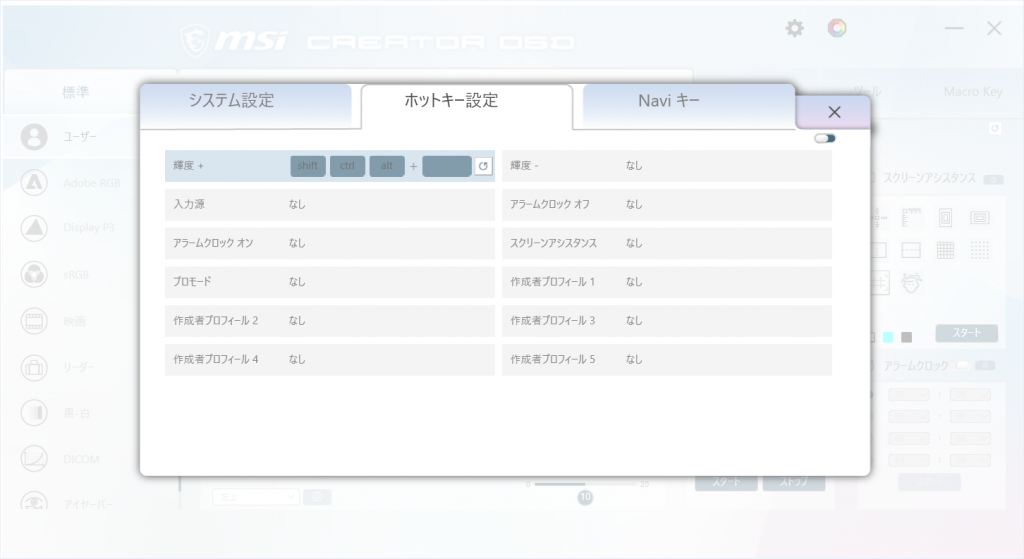Click the ストップ button
Image resolution: width=1024 pixels, height=559 pixels.
794,483
